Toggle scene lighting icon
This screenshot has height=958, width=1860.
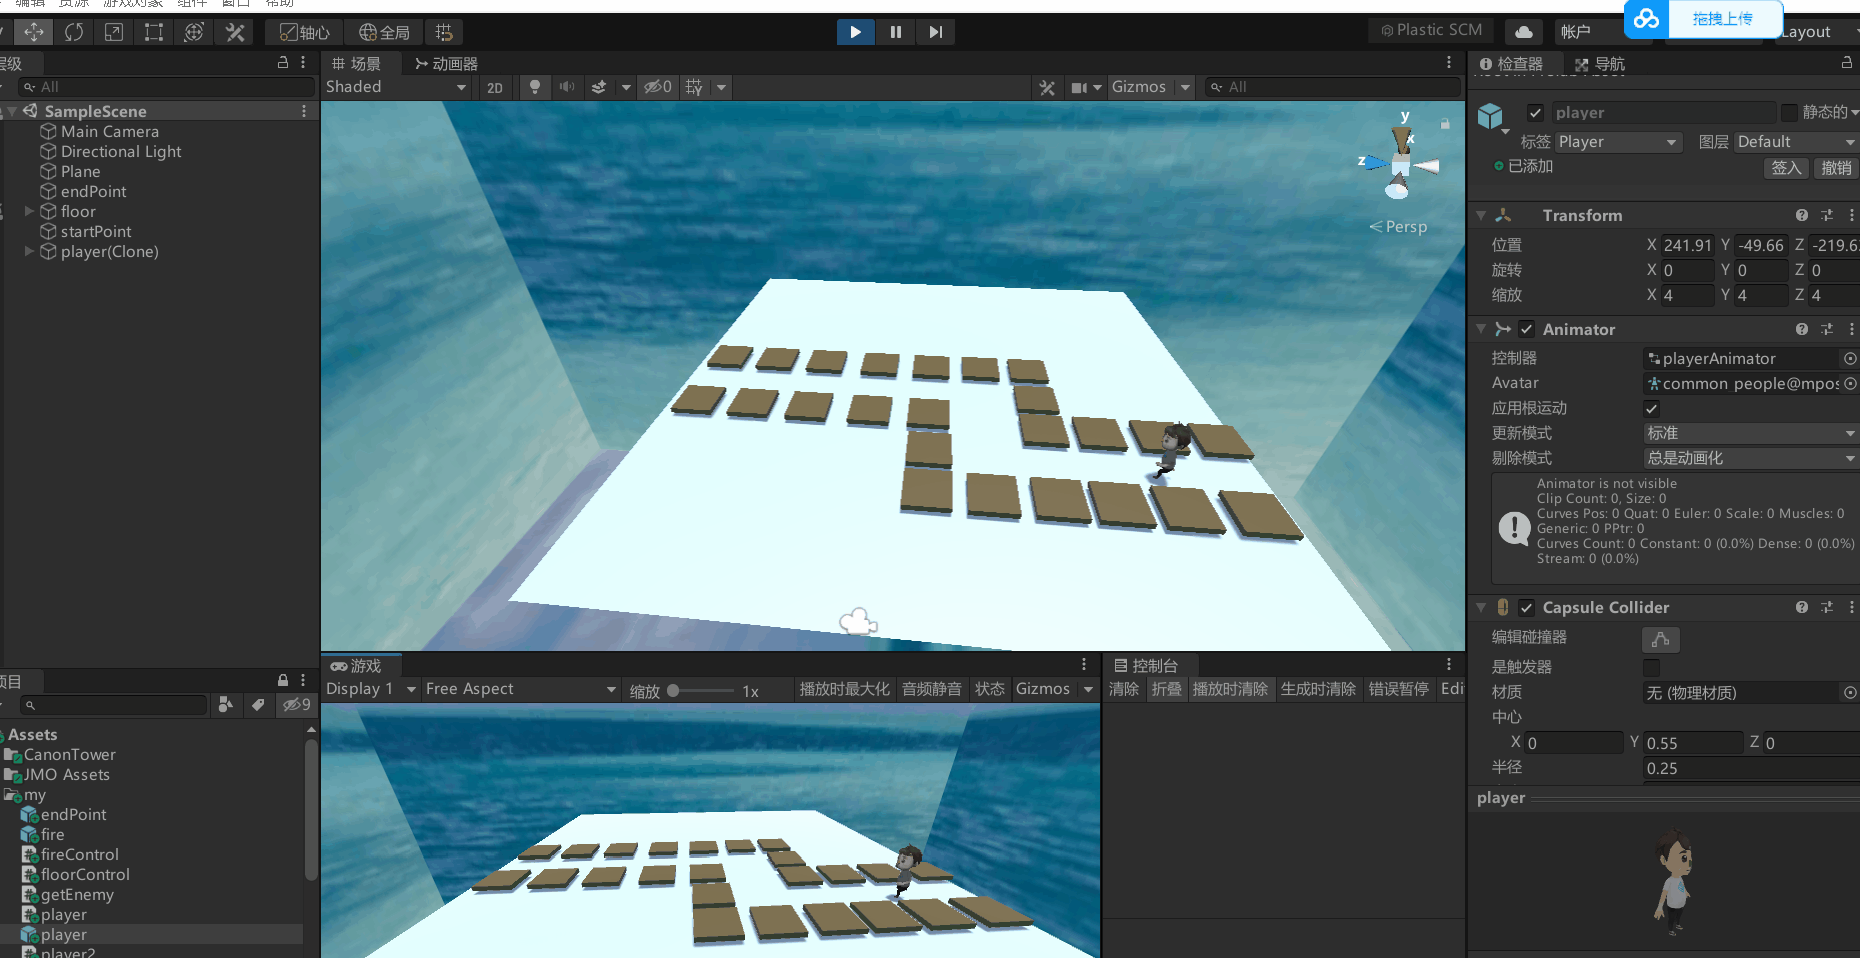[535, 87]
